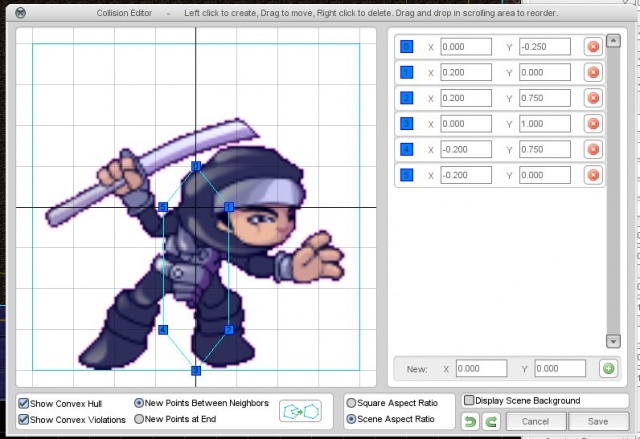Enable Display Scene Background checkbox

tap(469, 400)
